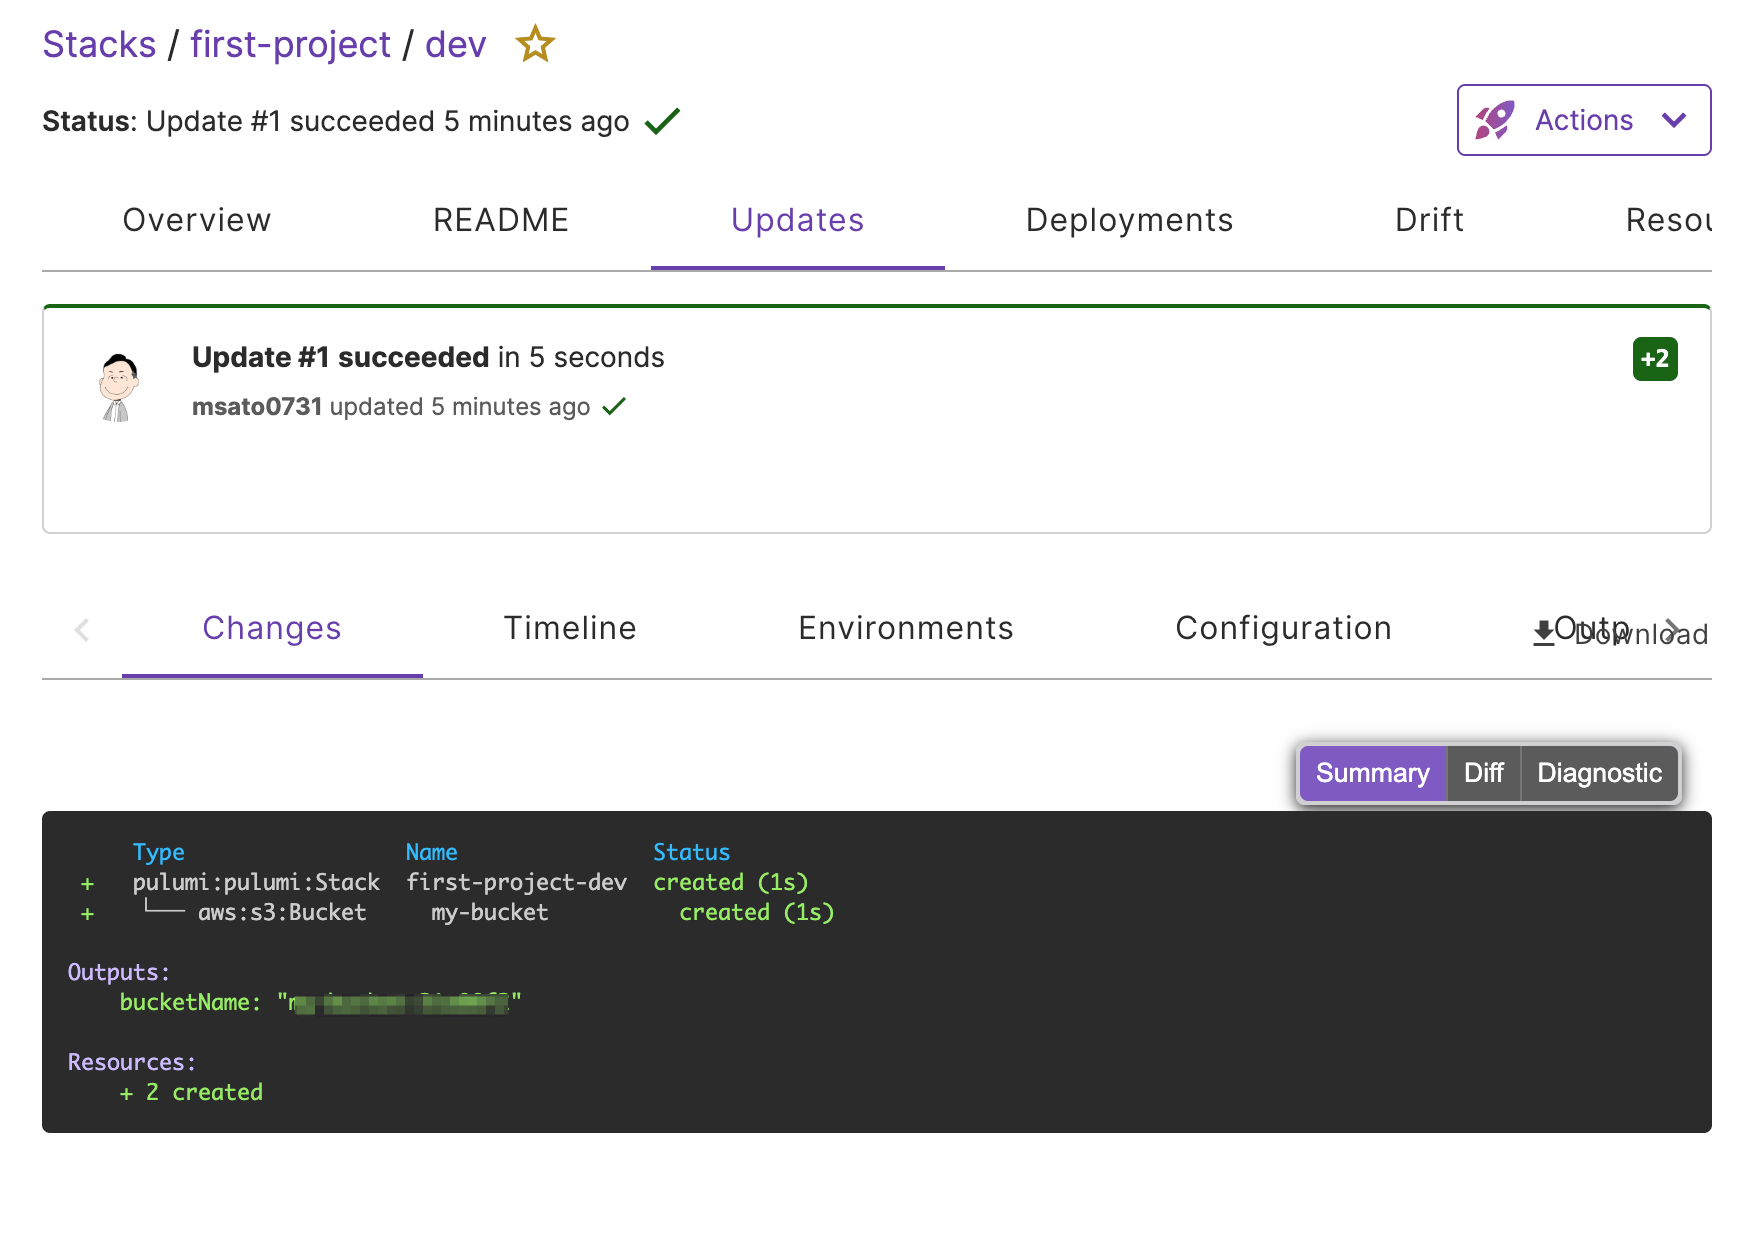
Task: View the Drift tab
Action: 1430,220
